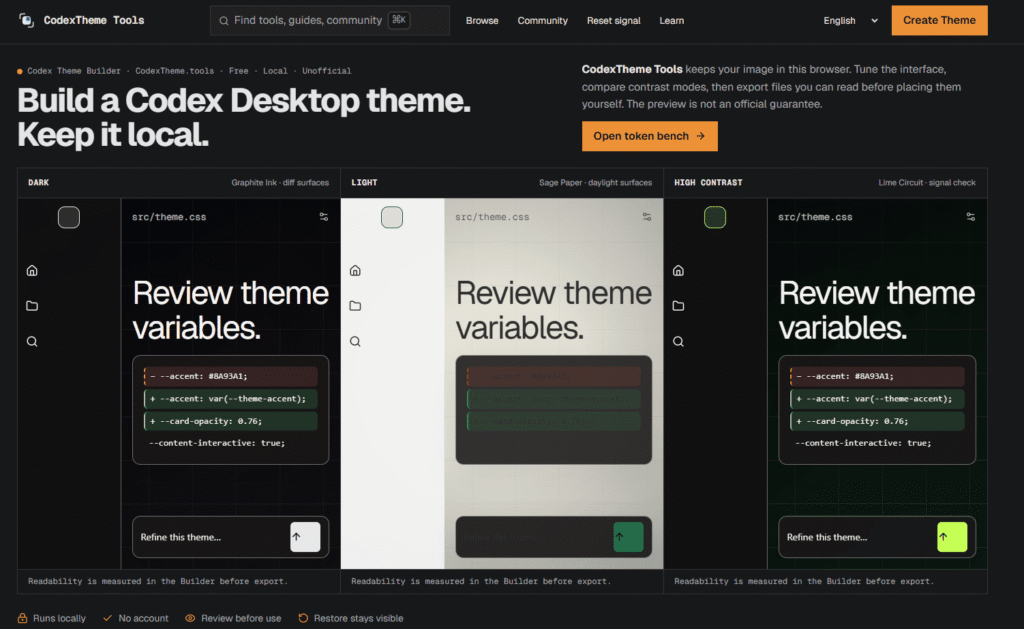This screenshot has width=1024, height=629.
Task: Click the search magnifier icon in header
Action: tap(224, 21)
